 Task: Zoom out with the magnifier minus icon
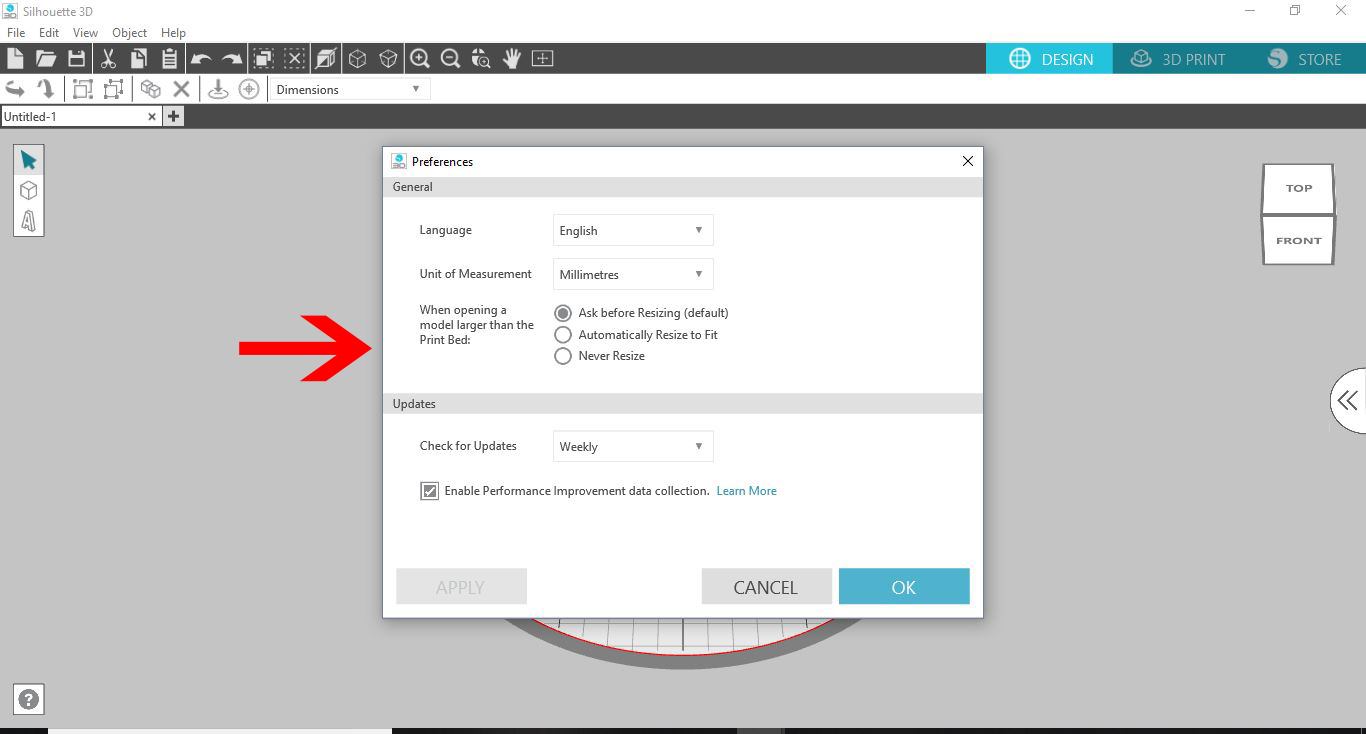coord(450,58)
